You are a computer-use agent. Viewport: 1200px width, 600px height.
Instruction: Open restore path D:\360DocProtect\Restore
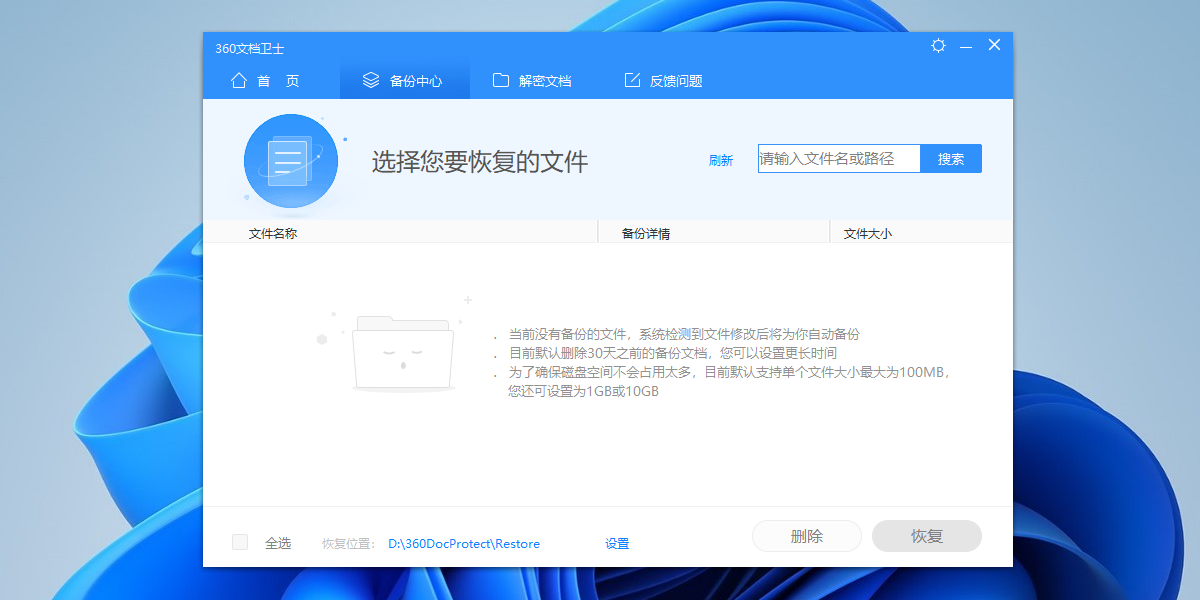(x=464, y=543)
